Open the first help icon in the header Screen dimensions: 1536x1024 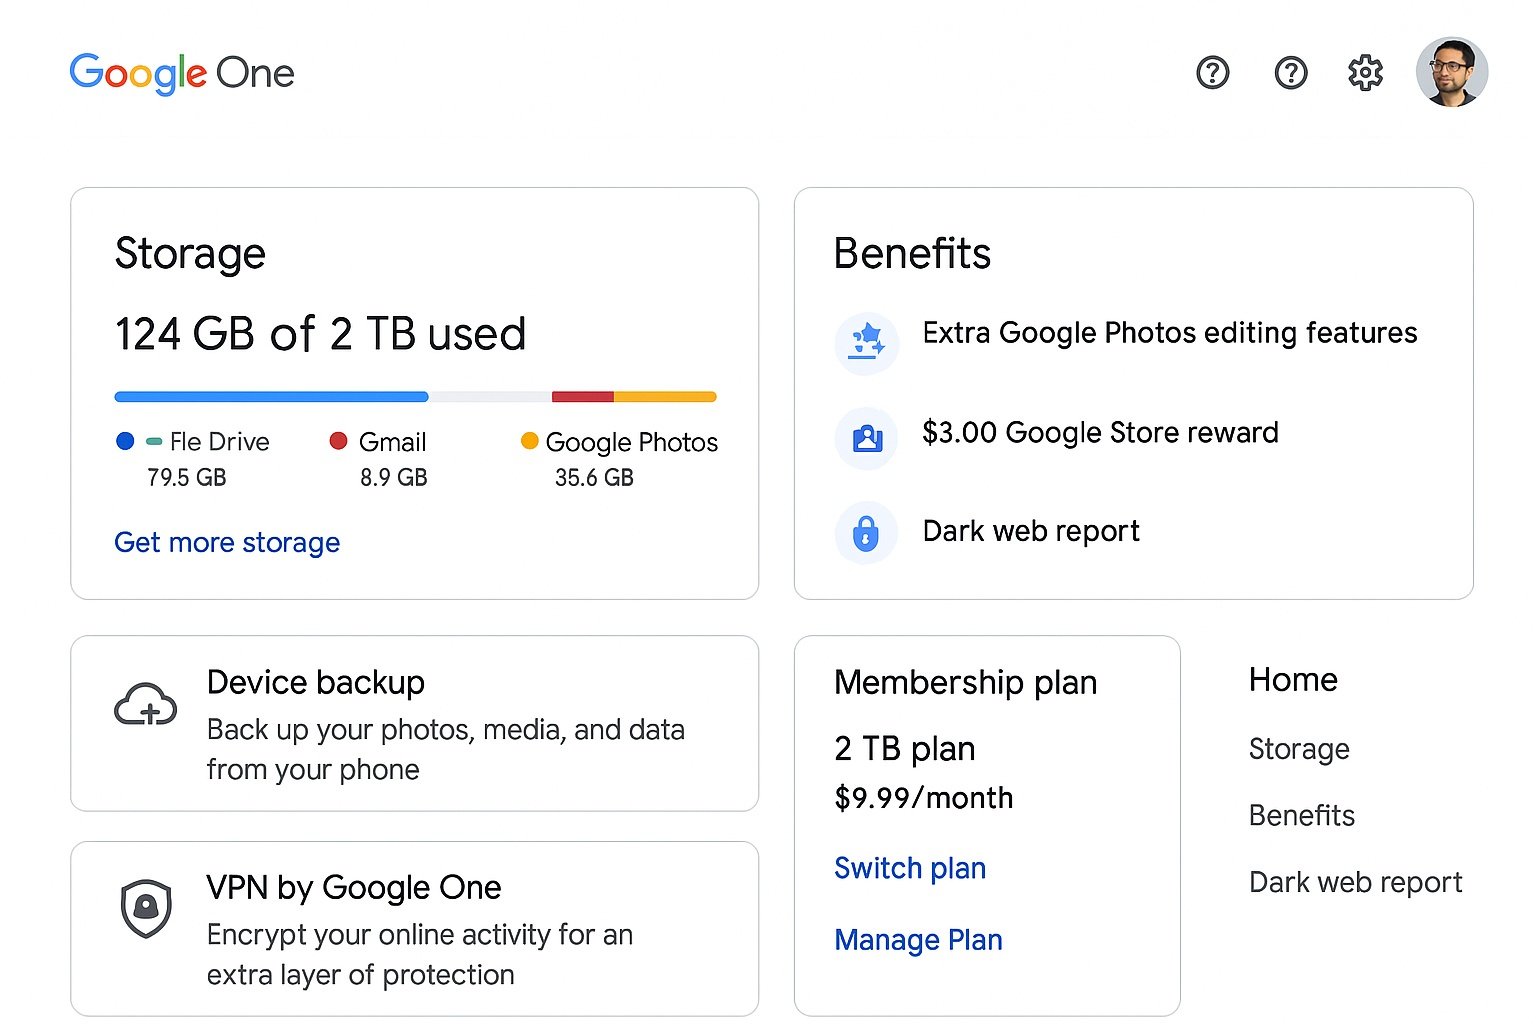pyautogui.click(x=1212, y=73)
